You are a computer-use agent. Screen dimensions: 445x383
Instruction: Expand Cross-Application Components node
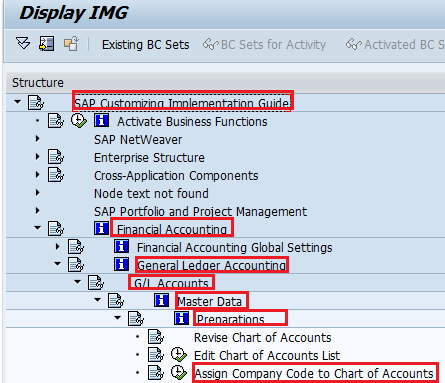[37, 175]
